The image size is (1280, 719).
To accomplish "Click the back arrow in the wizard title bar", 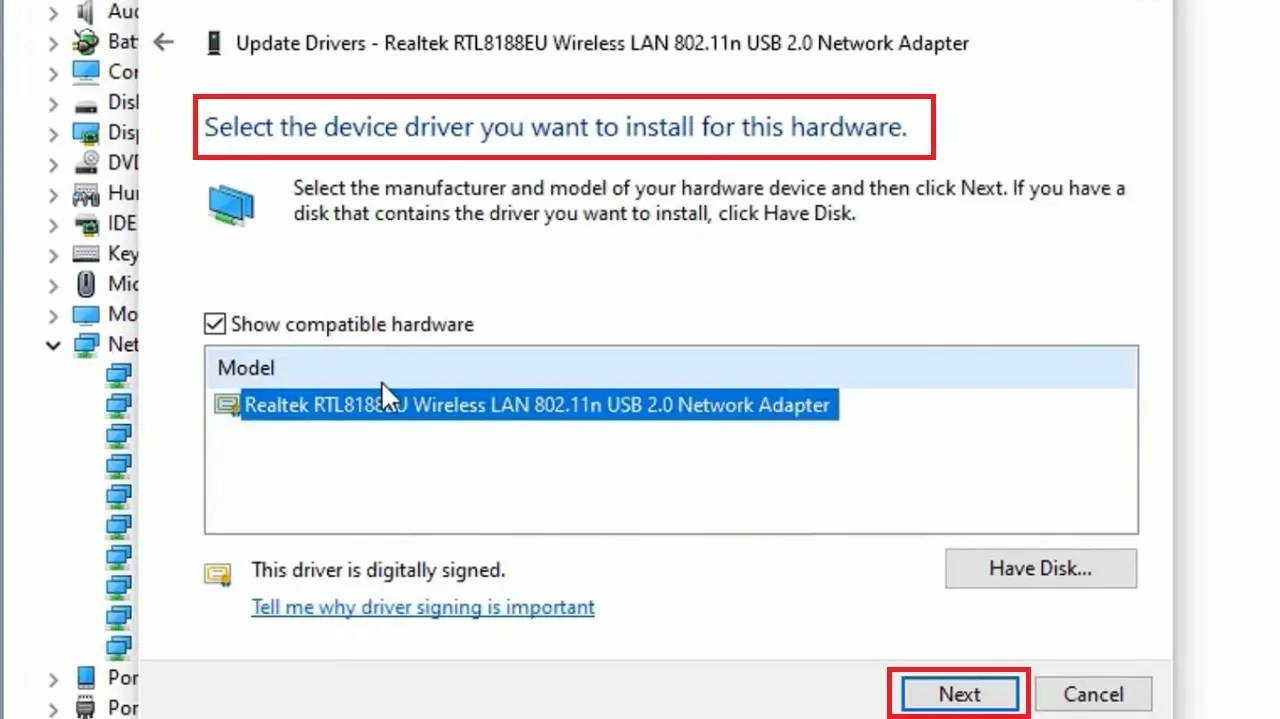I will pyautogui.click(x=163, y=42).
